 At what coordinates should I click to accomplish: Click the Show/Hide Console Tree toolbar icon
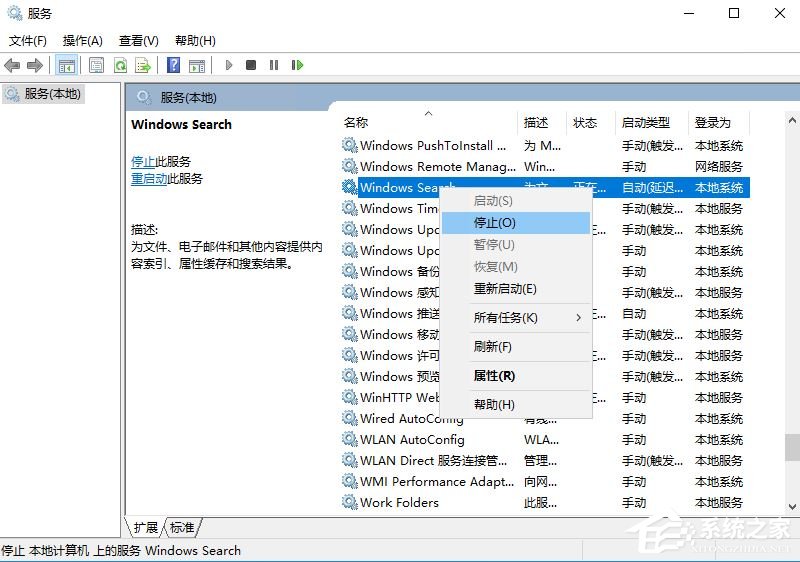(66, 65)
